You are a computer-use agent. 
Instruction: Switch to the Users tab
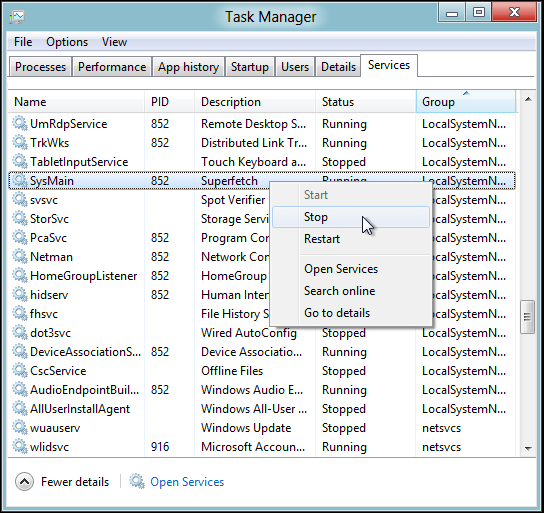(x=295, y=67)
